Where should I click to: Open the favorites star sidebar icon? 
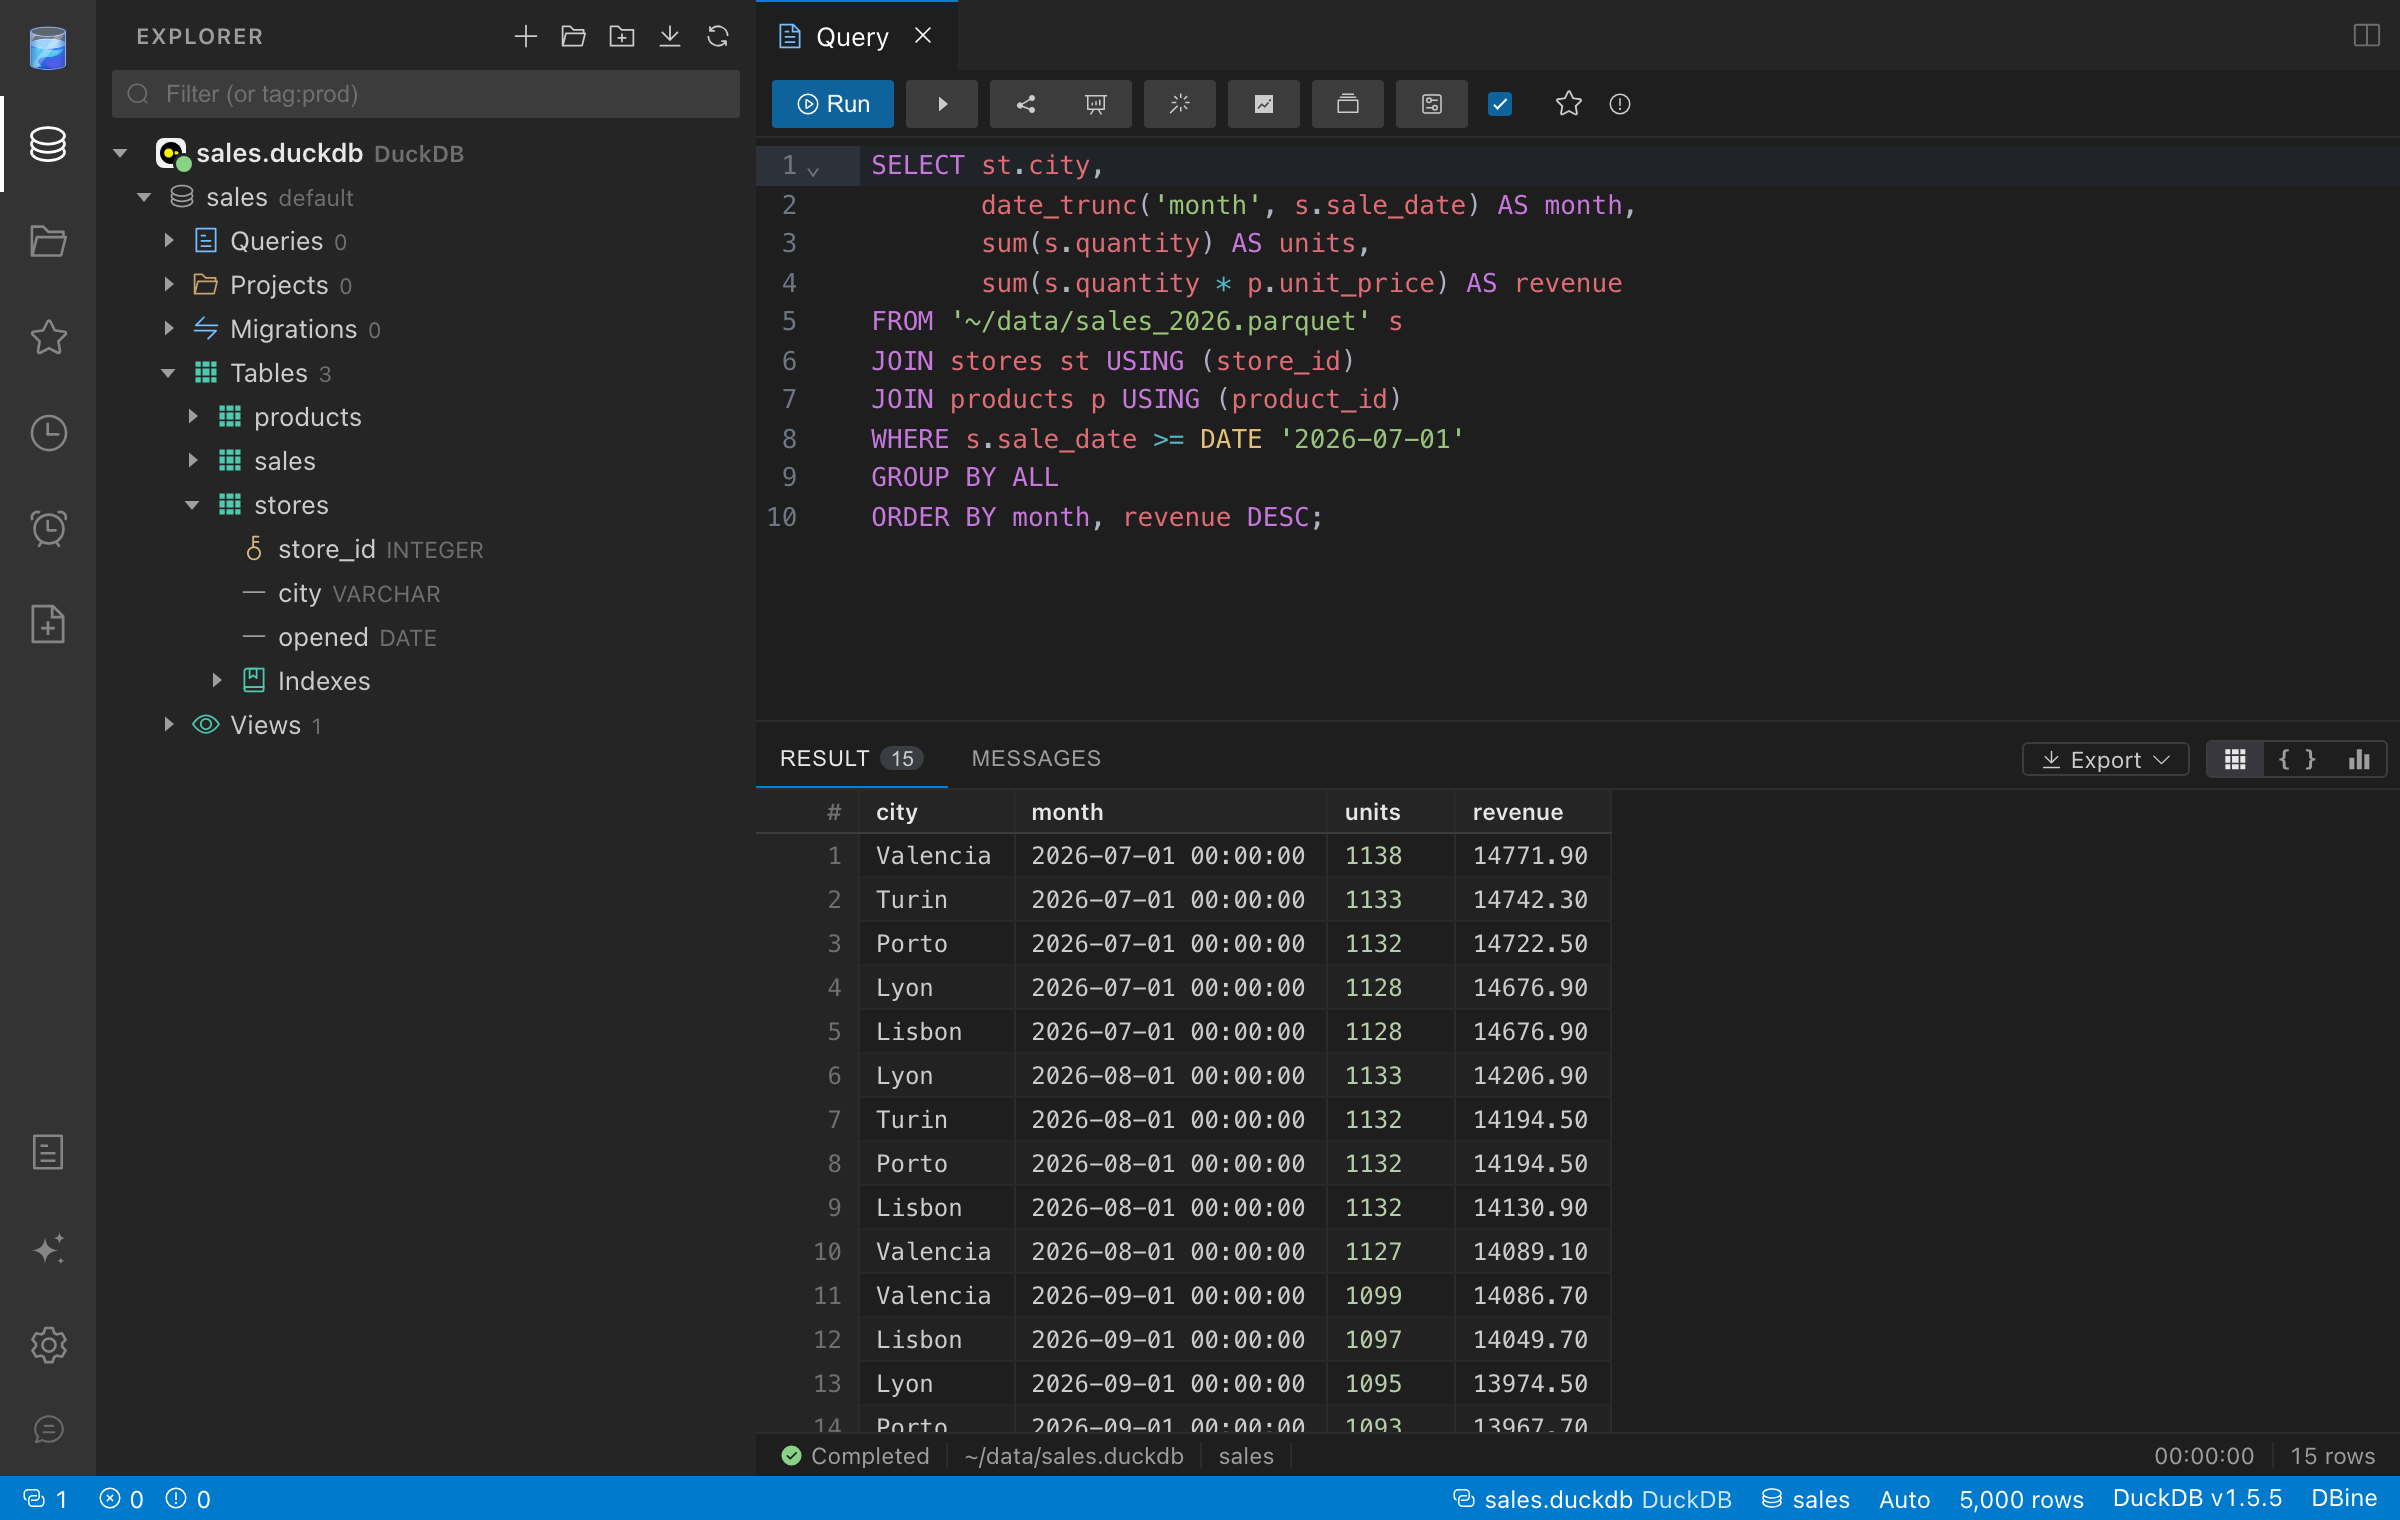(48, 337)
